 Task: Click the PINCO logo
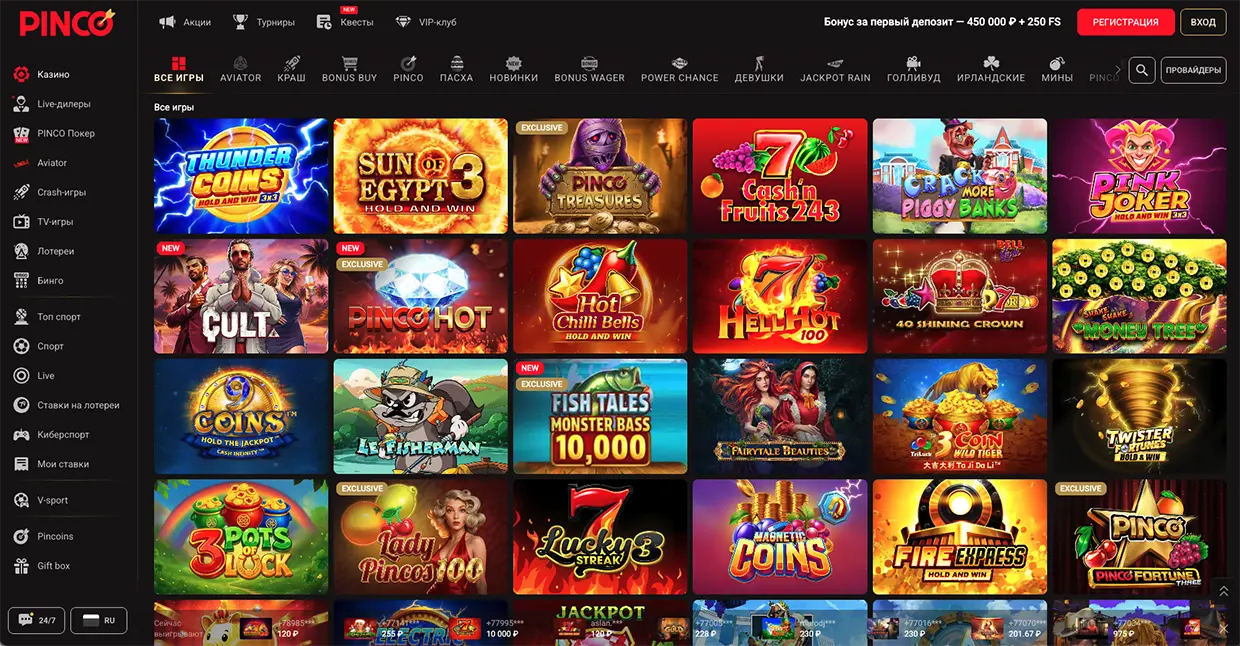click(66, 22)
